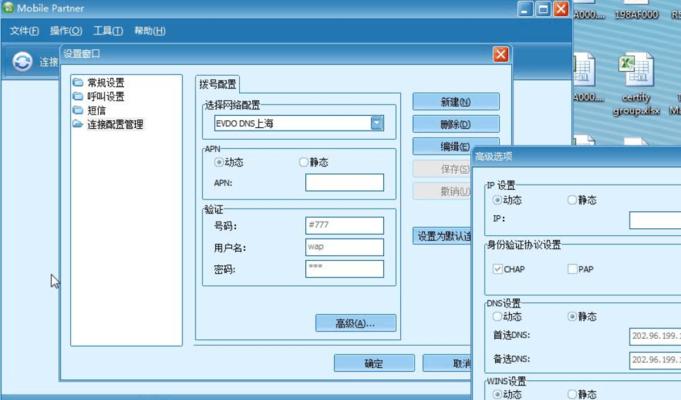Select the APN 动态 radio button
Image resolution: width=681 pixels, height=400 pixels.
tap(218, 162)
